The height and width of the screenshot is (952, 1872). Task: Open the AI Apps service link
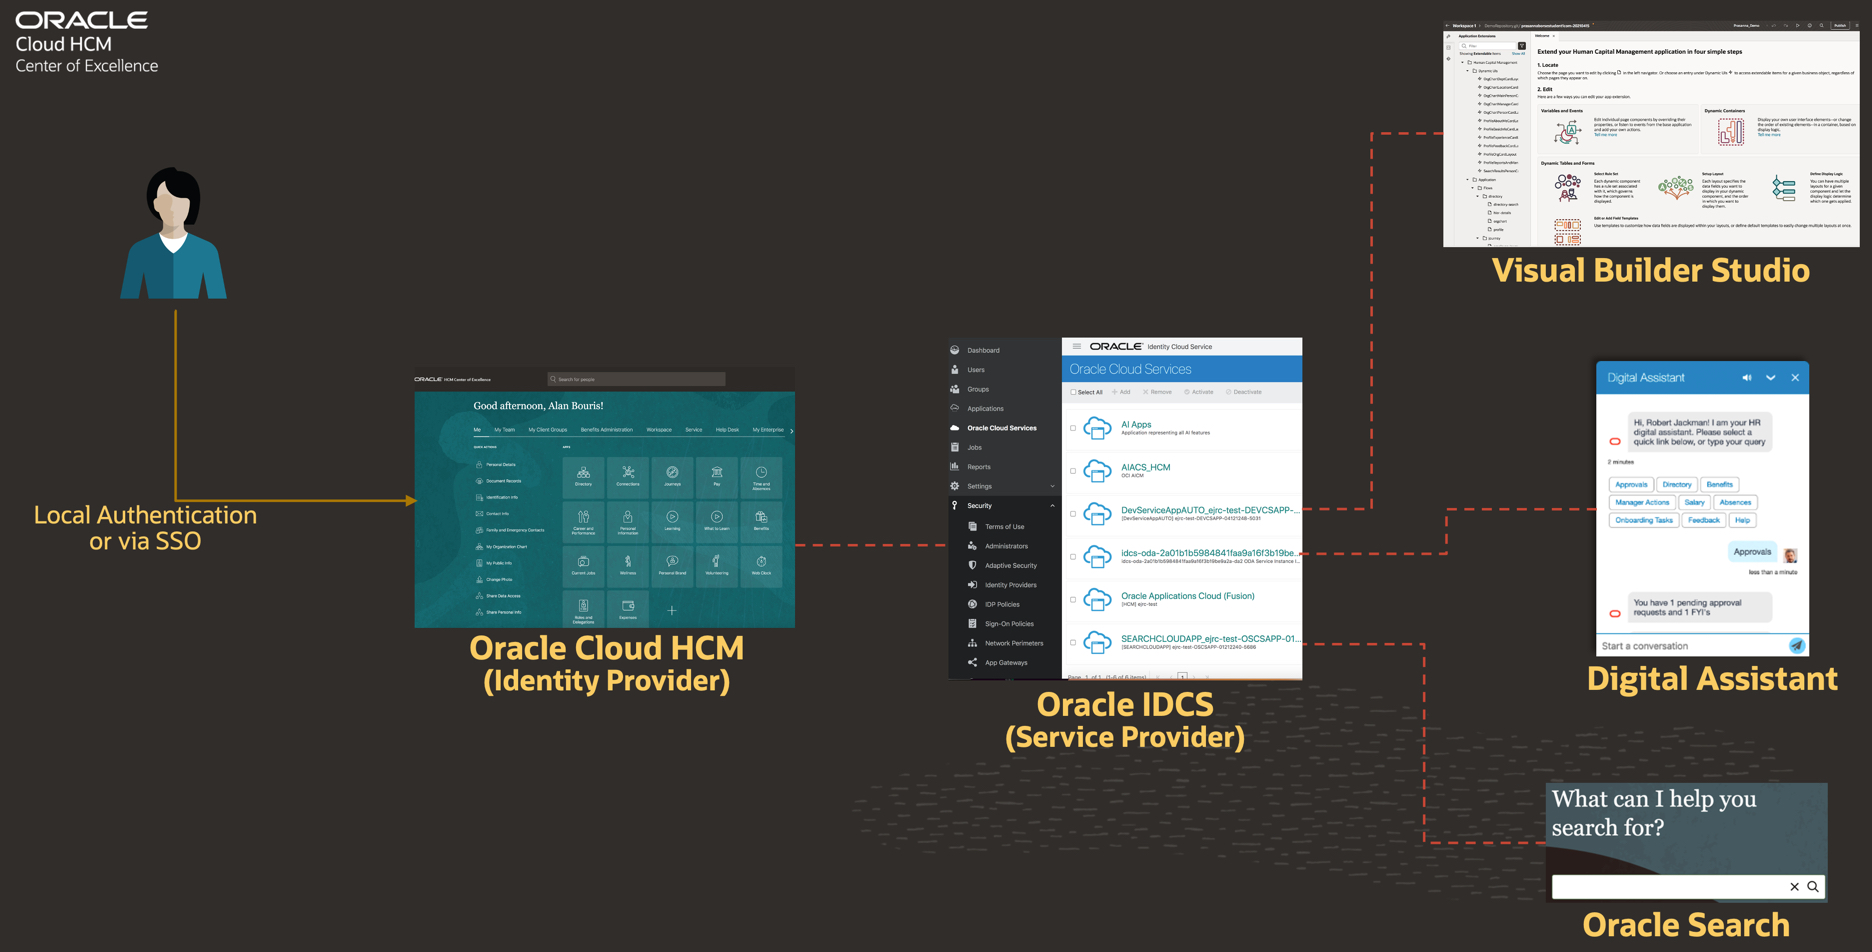pyautogui.click(x=1136, y=425)
